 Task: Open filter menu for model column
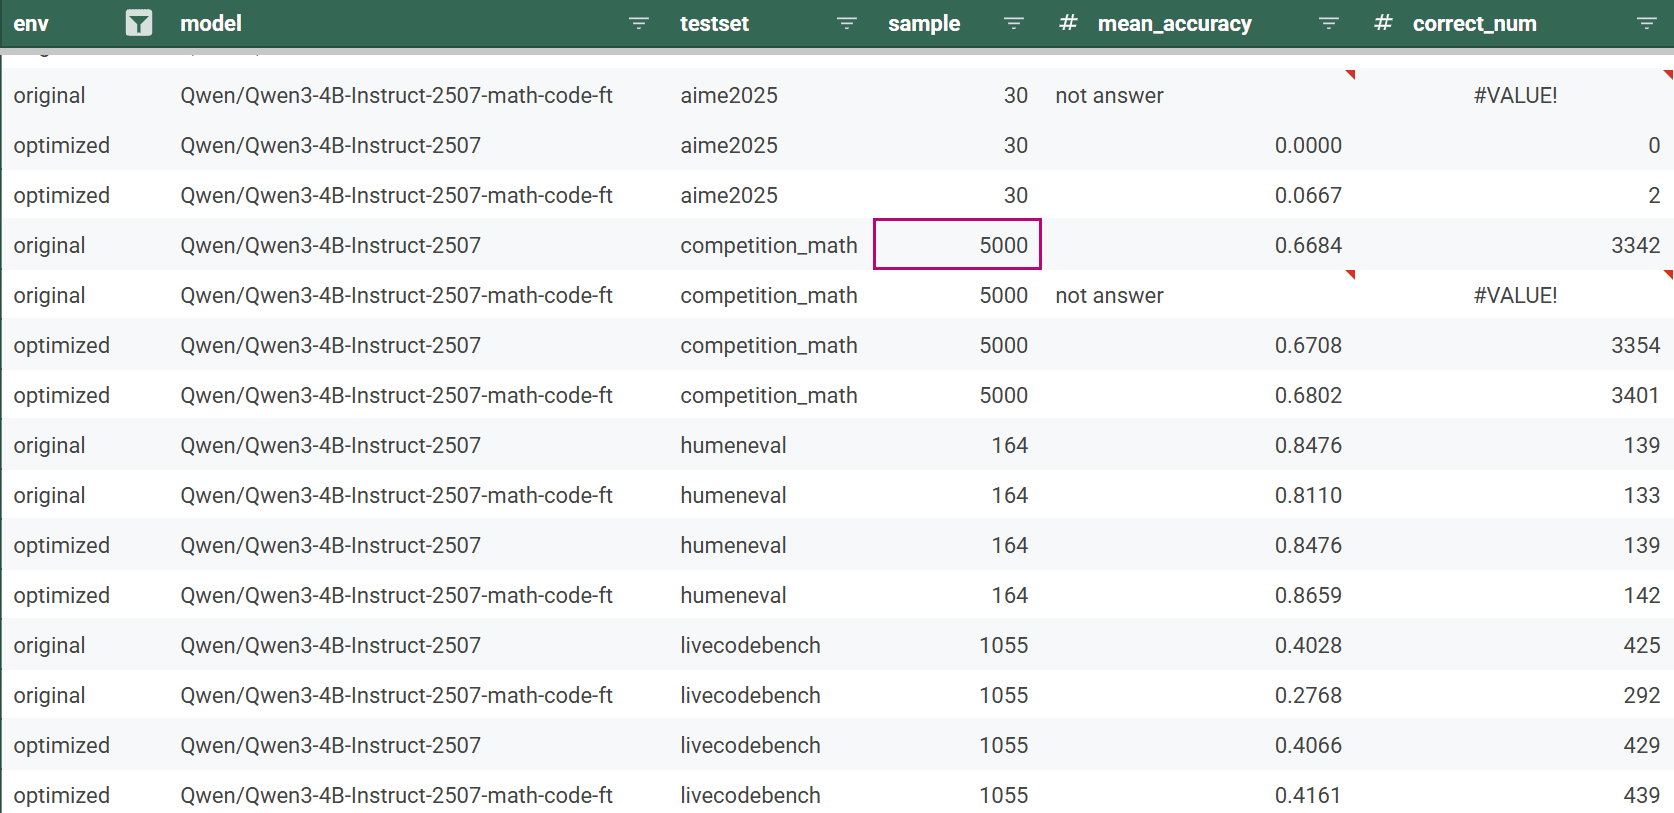(x=638, y=23)
